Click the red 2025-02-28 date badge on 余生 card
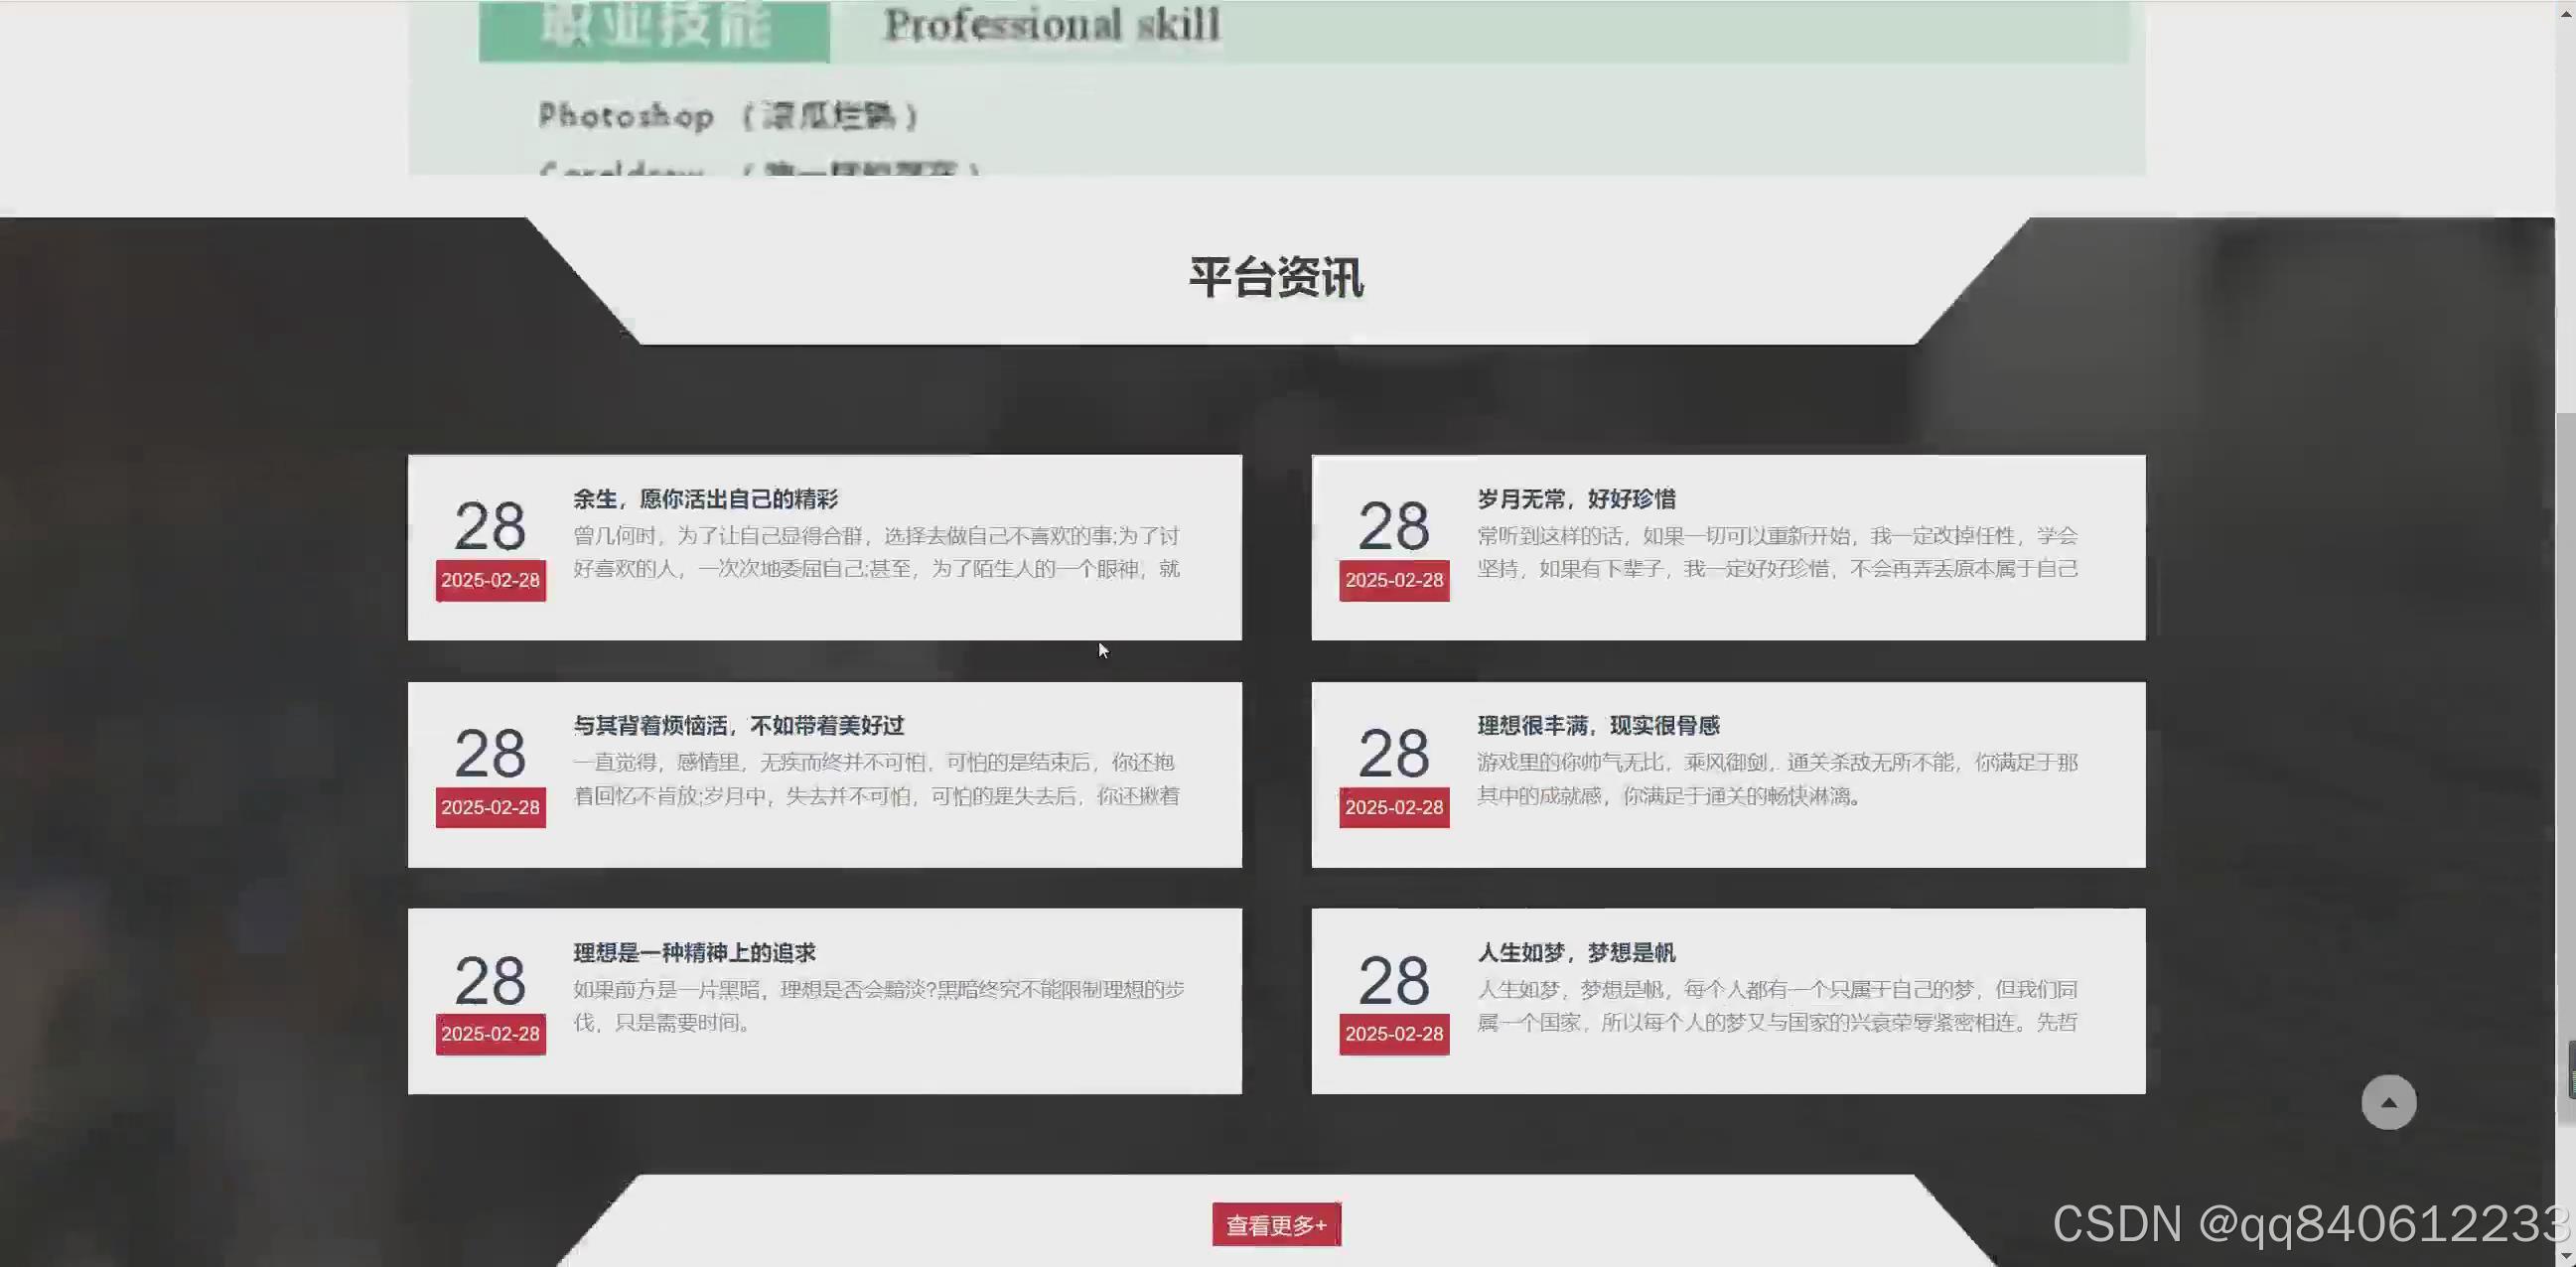 [489, 580]
